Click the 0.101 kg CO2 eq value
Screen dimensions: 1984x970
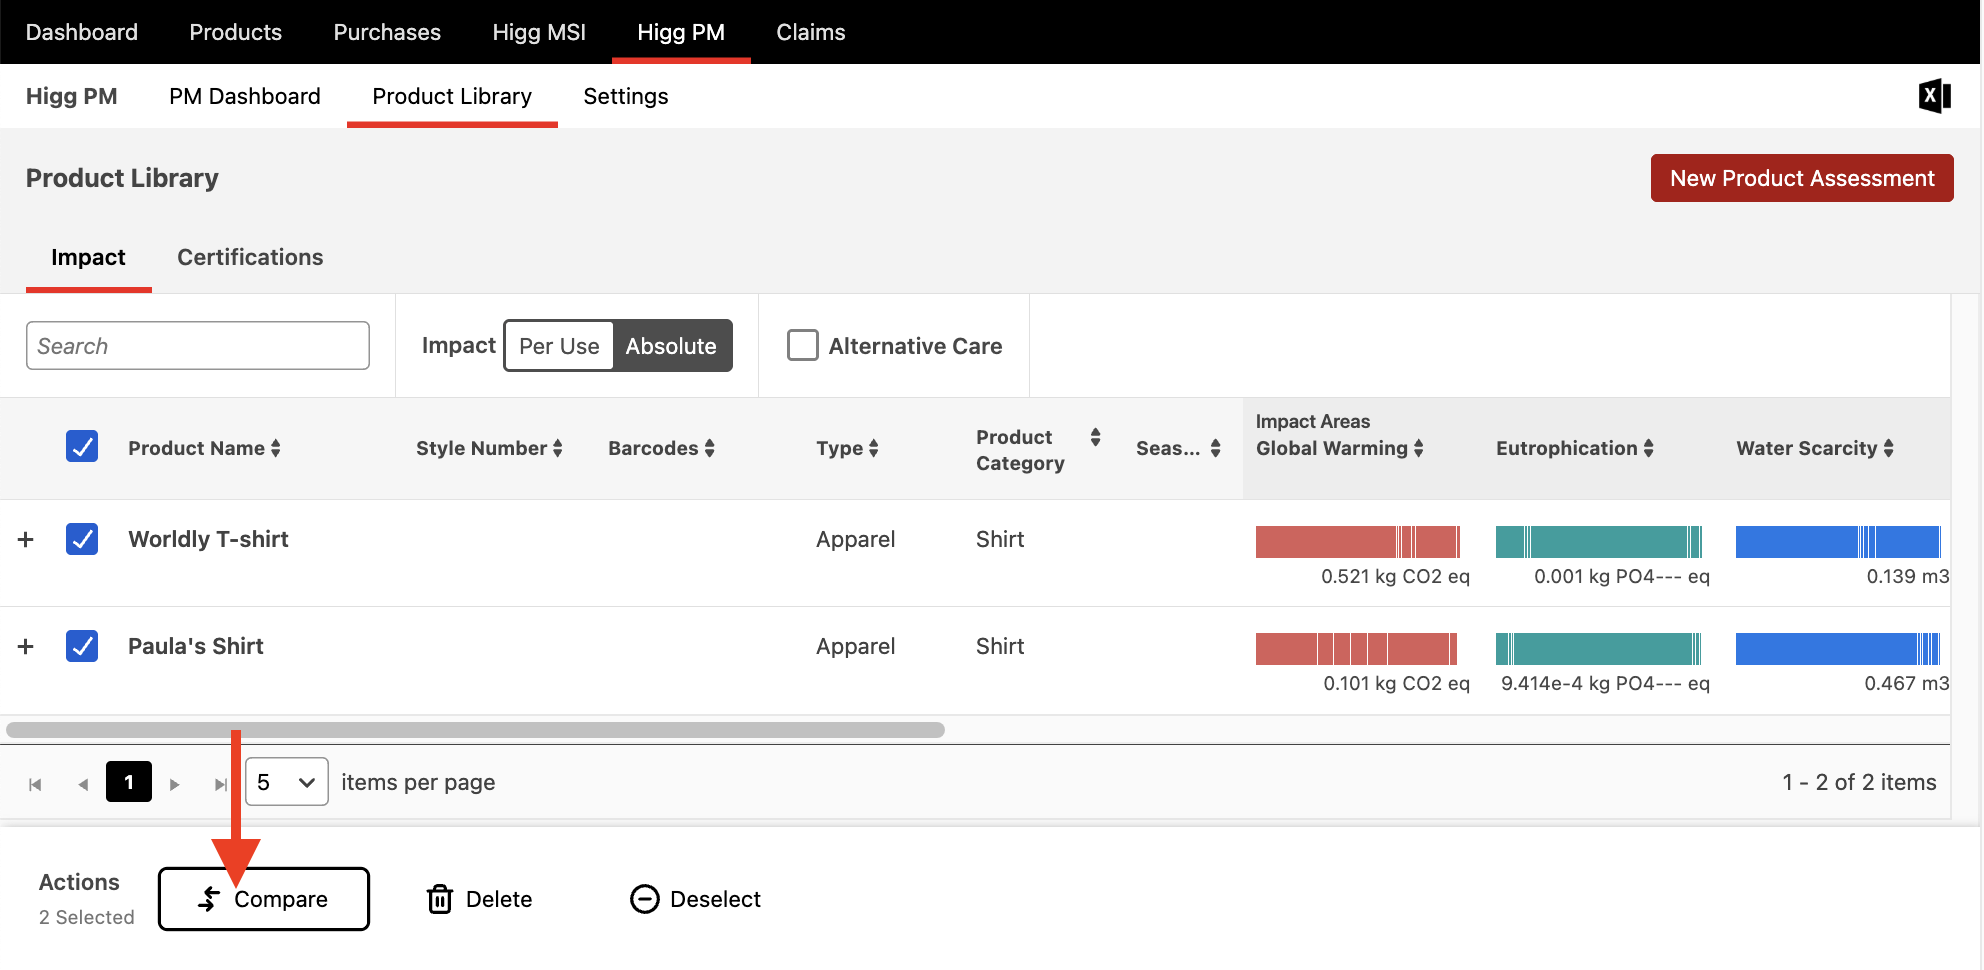tap(1396, 683)
